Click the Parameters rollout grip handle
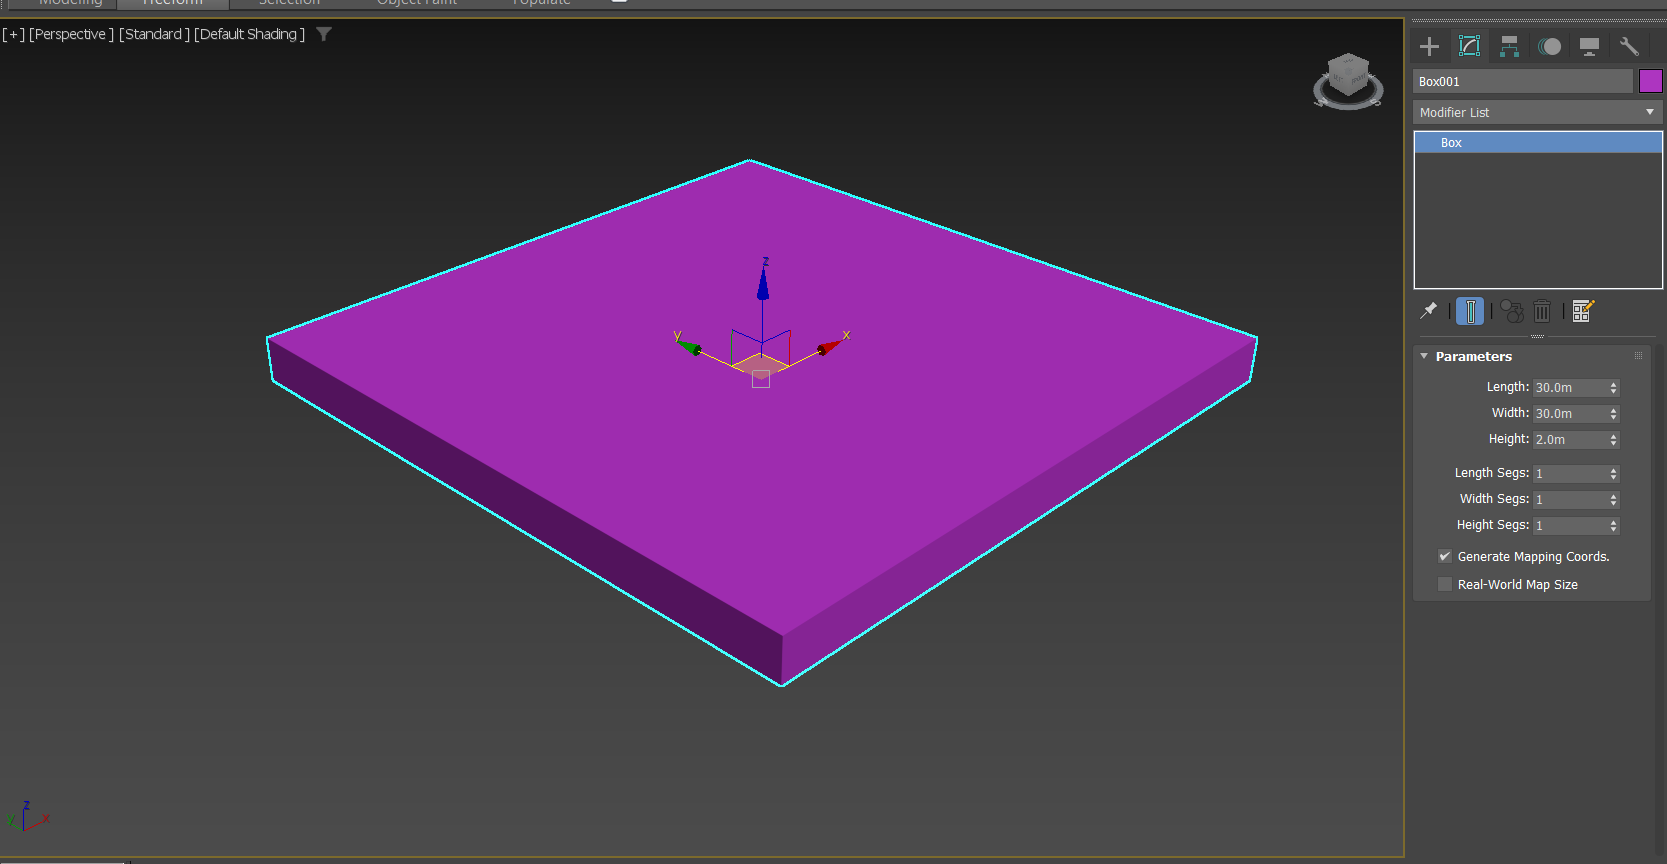The height and width of the screenshot is (864, 1667). point(1638,356)
